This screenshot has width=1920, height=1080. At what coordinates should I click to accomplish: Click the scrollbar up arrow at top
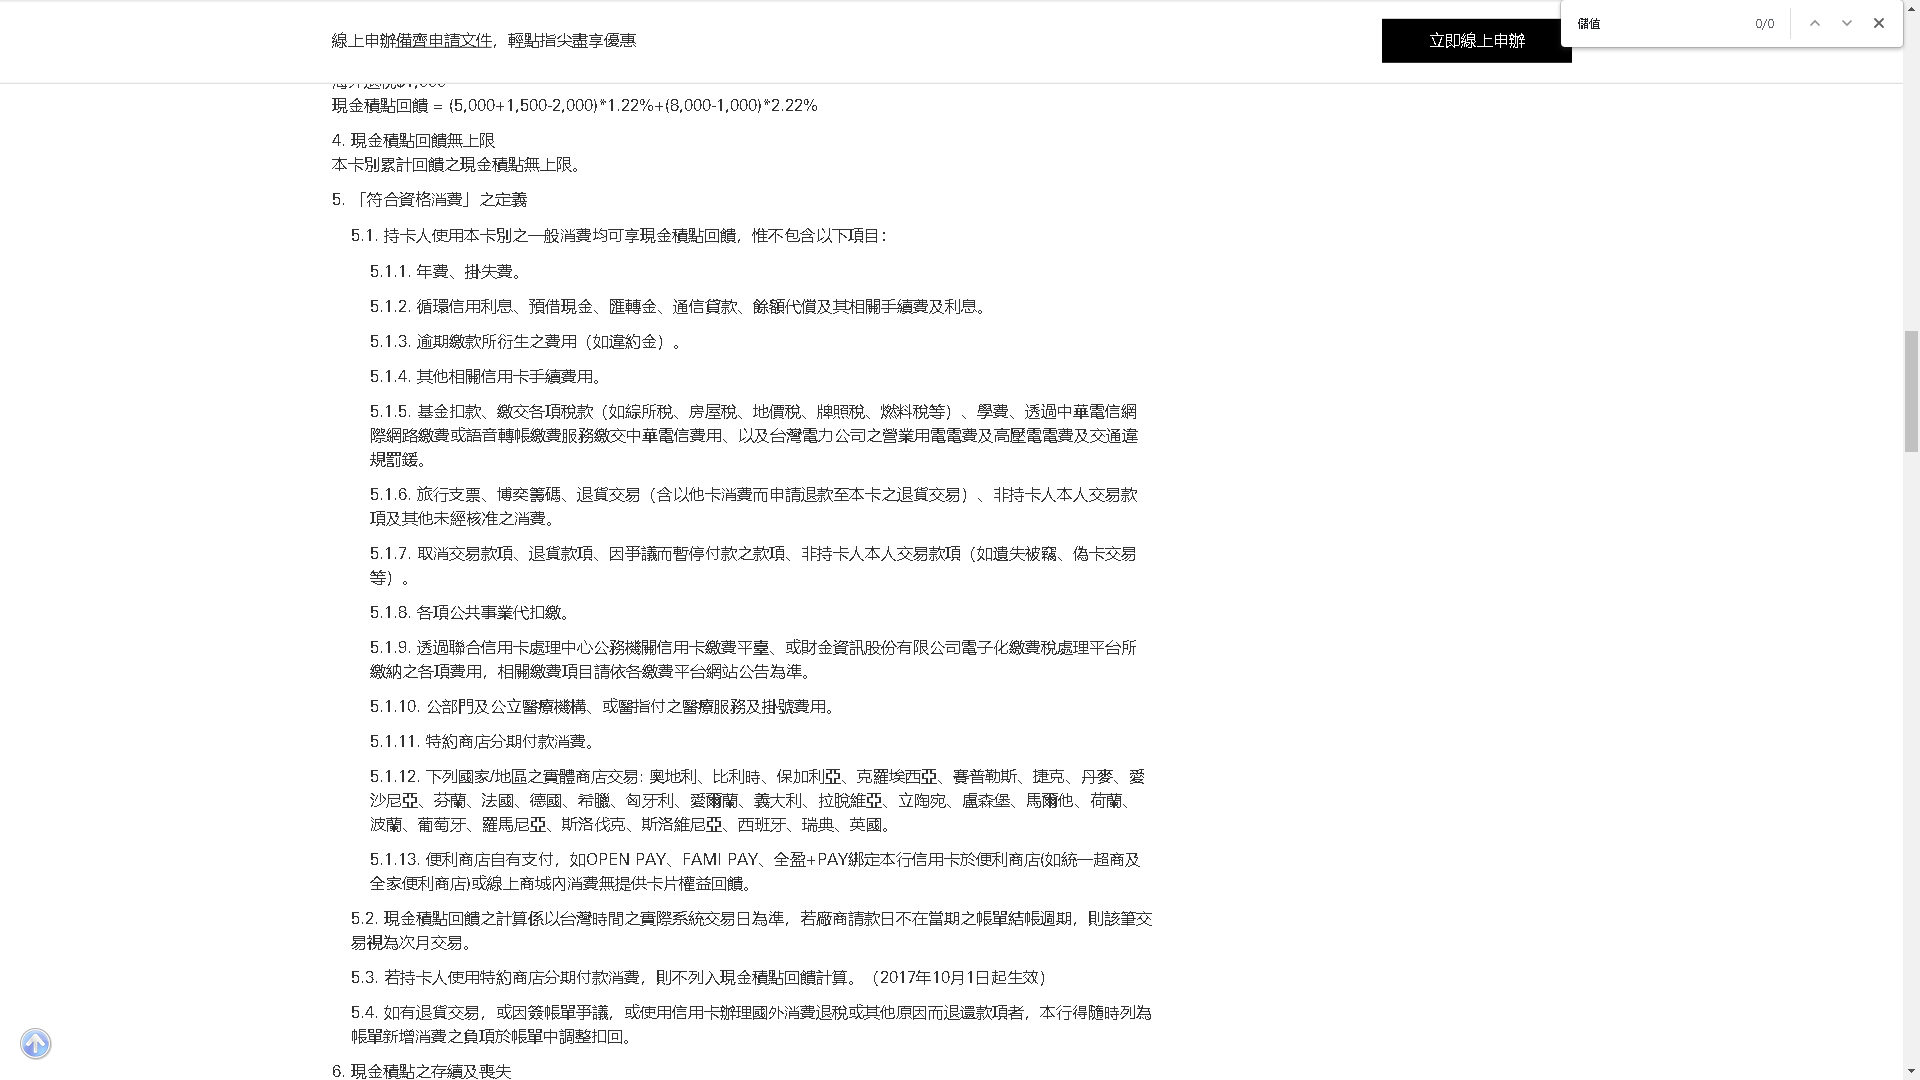coord(1911,6)
